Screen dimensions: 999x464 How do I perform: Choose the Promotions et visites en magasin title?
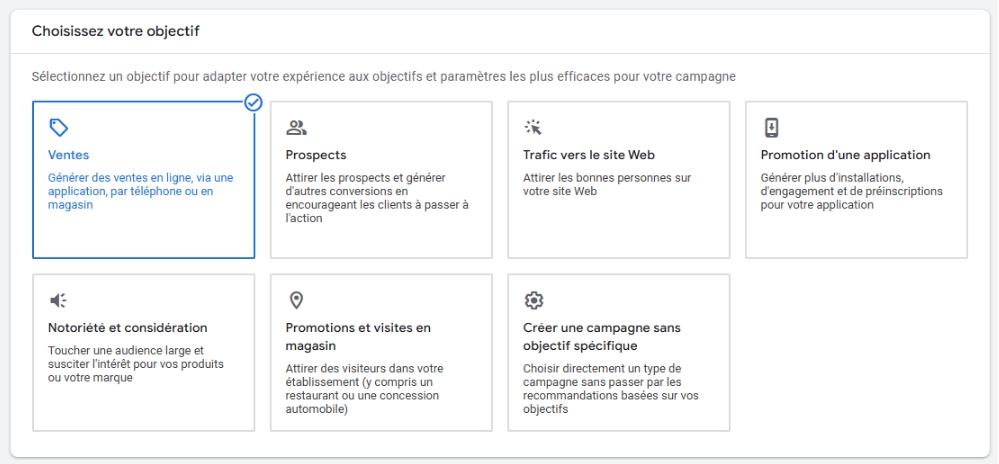click(x=358, y=337)
